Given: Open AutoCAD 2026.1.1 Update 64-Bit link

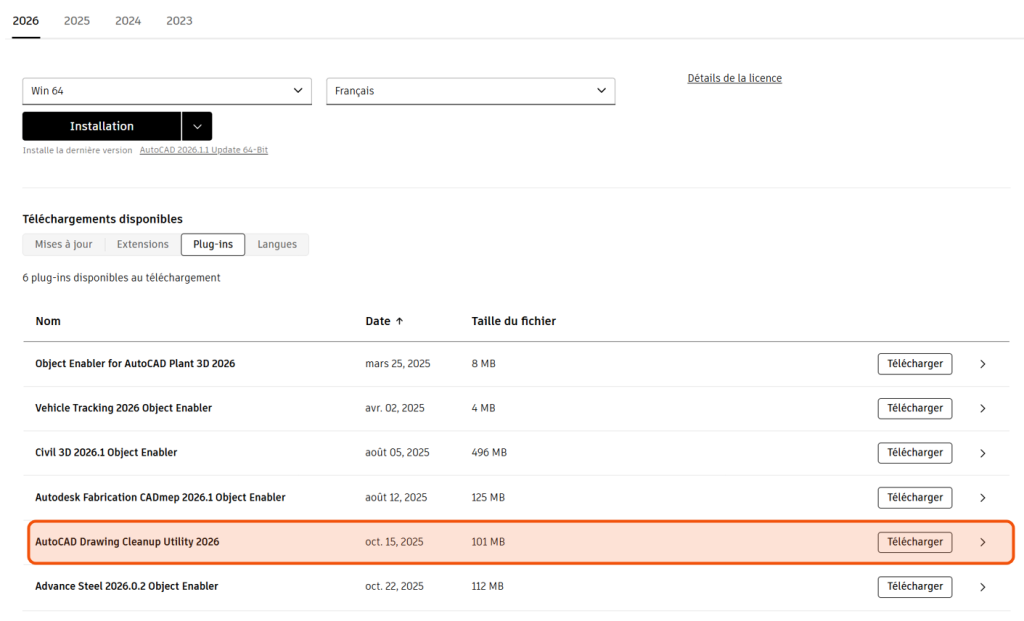Looking at the screenshot, I should click(204, 150).
